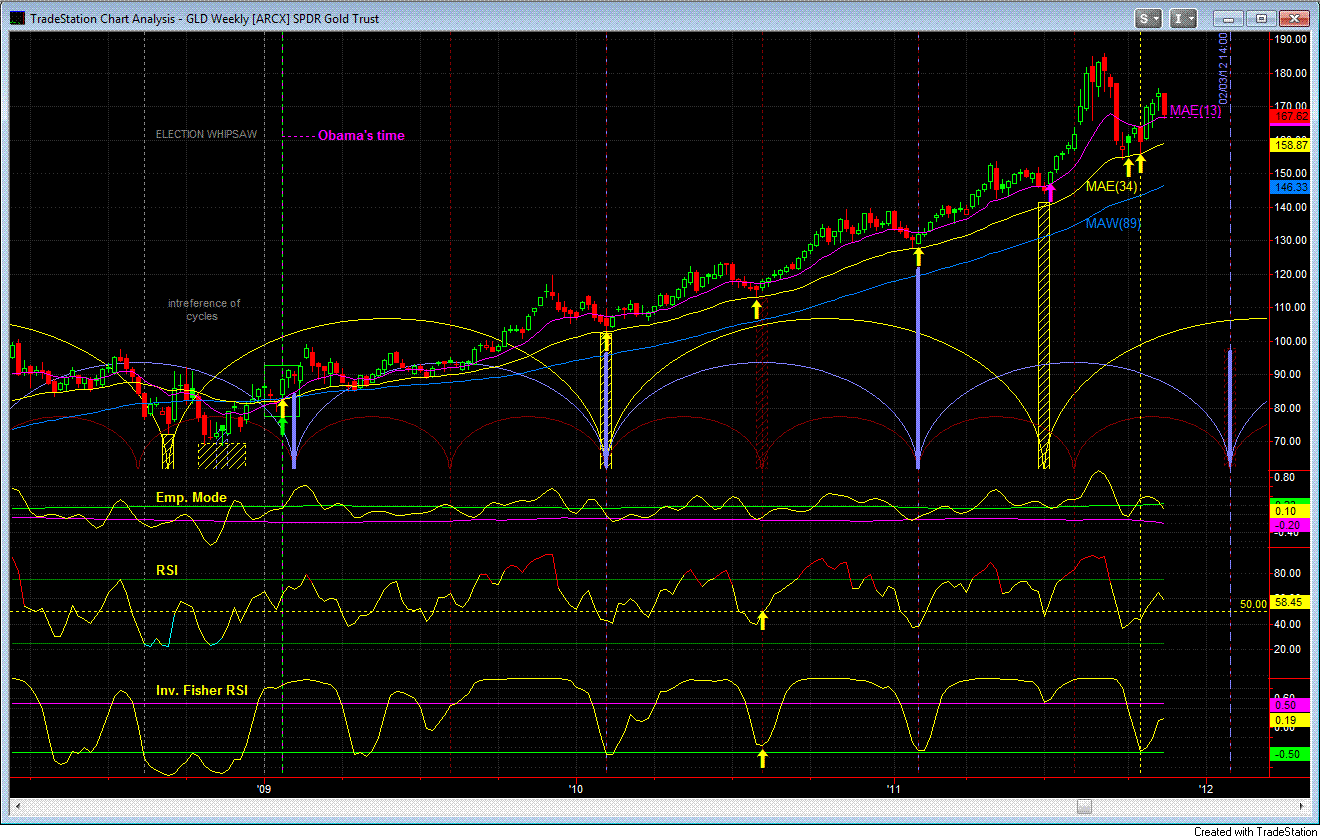Viewport: 1320px width, 838px height.
Task: Click the '12 year label on time axis
Action: 1207,787
